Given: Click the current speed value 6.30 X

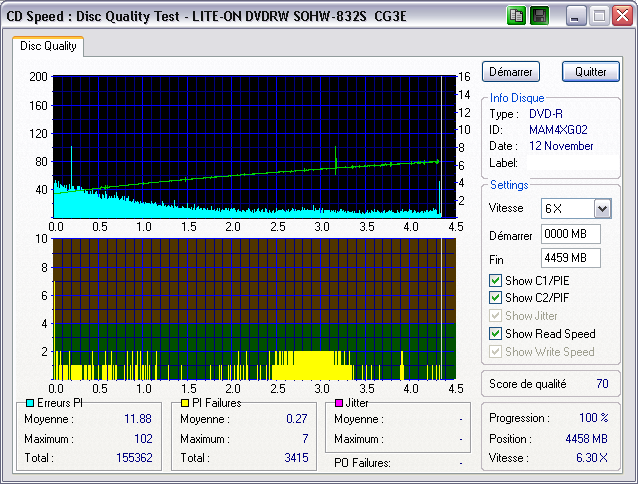Looking at the screenshot, I should click(x=592, y=458).
